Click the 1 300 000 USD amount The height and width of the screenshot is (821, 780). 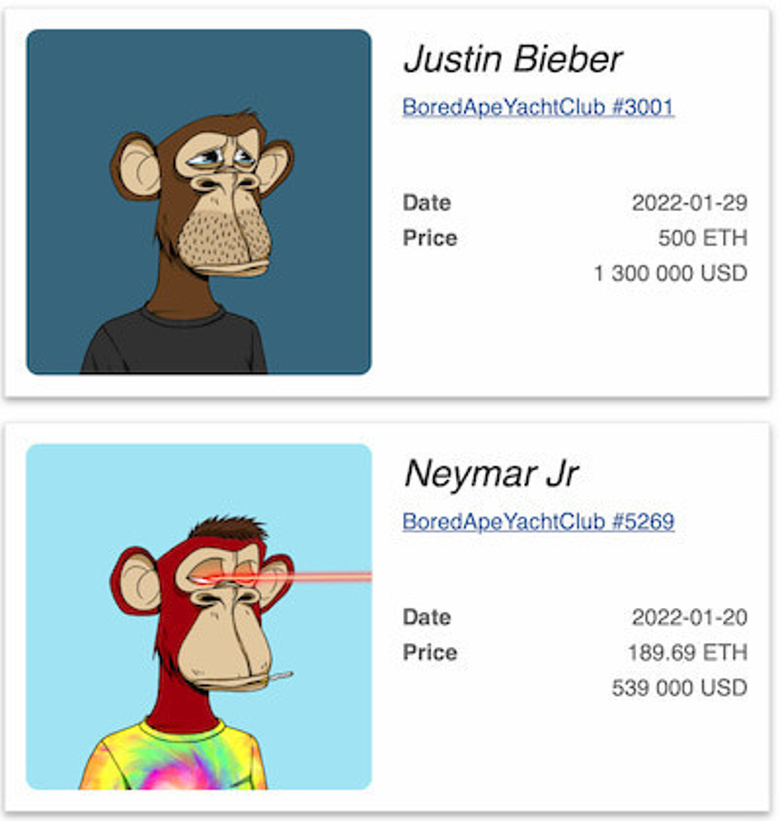pos(670,273)
